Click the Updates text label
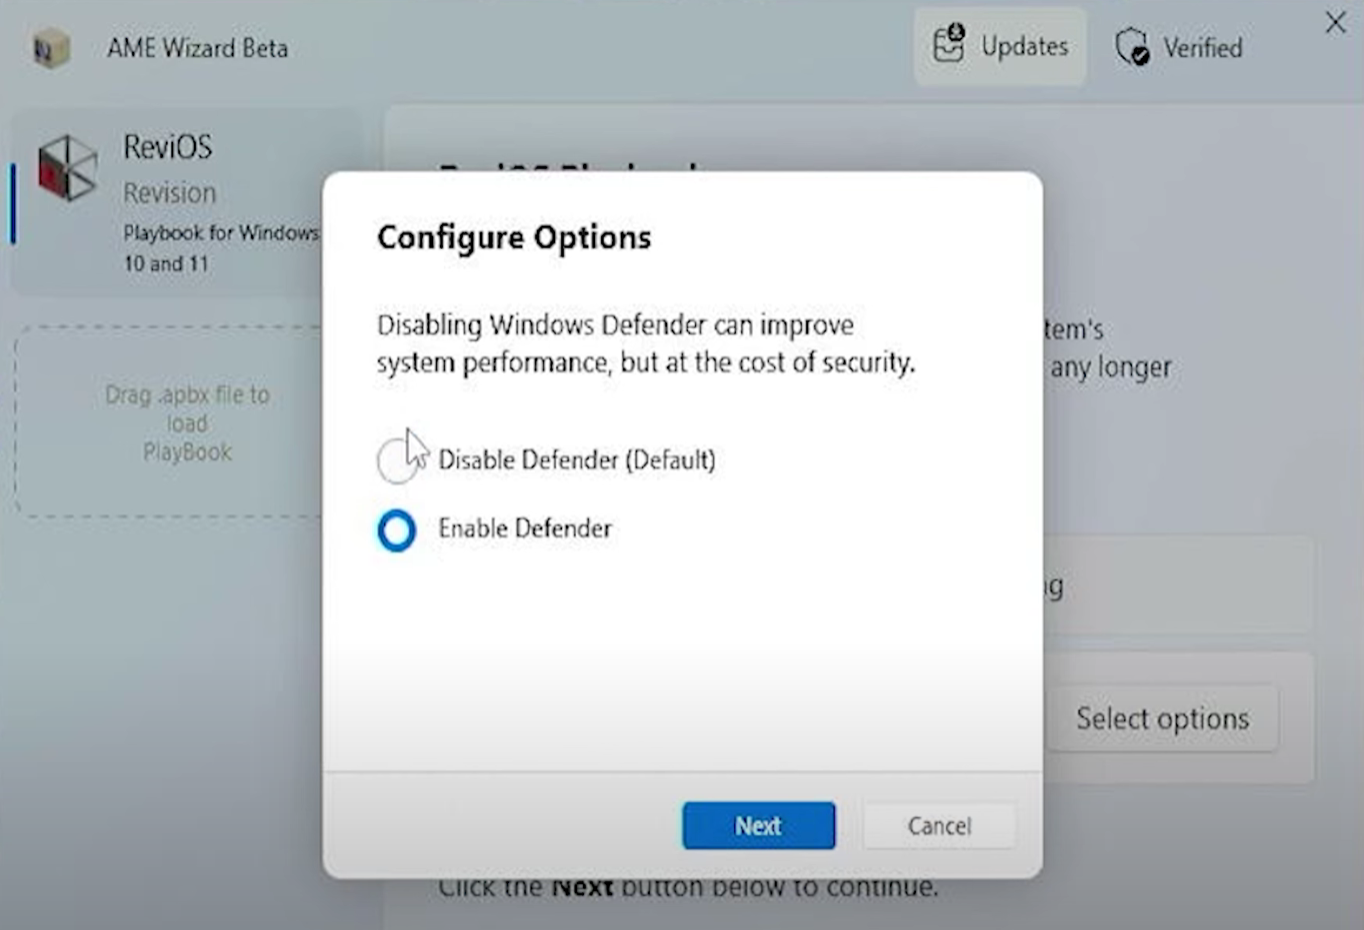The width and height of the screenshot is (1364, 930). [x=1024, y=46]
